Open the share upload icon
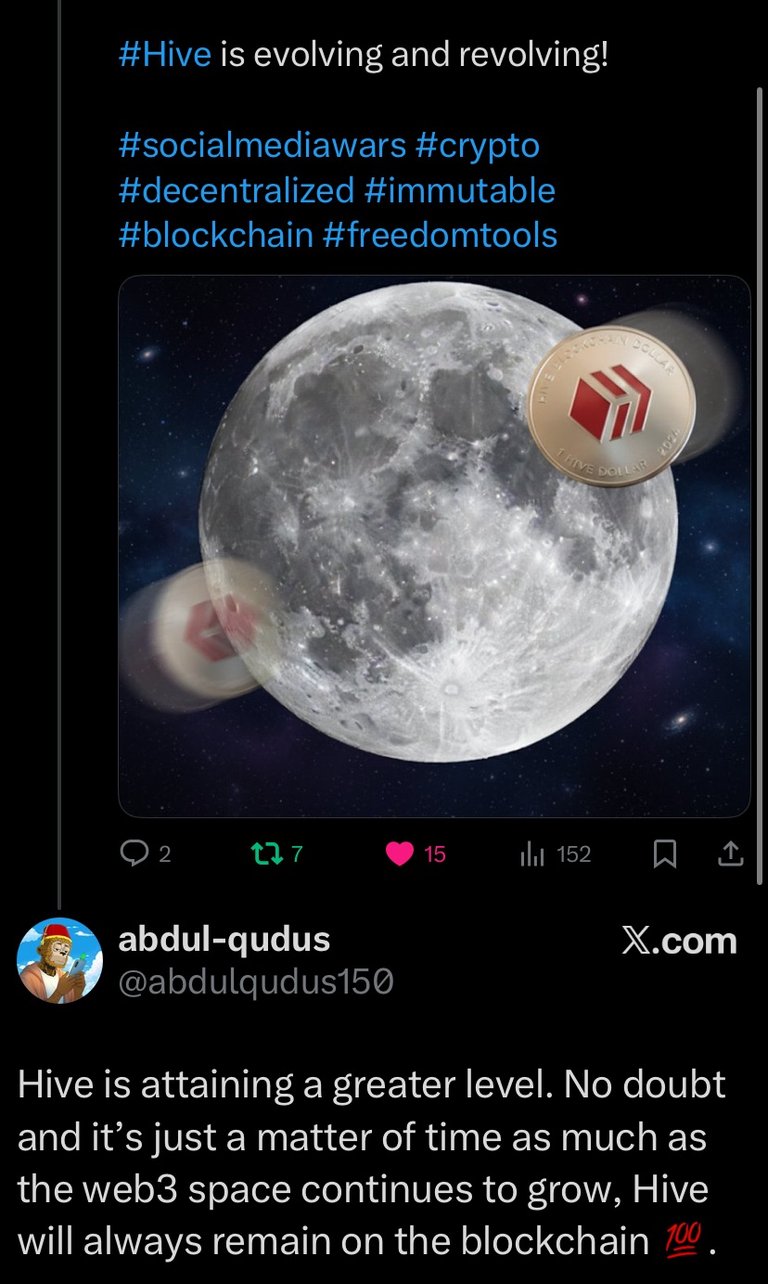The height and width of the screenshot is (1284, 768). pos(731,854)
